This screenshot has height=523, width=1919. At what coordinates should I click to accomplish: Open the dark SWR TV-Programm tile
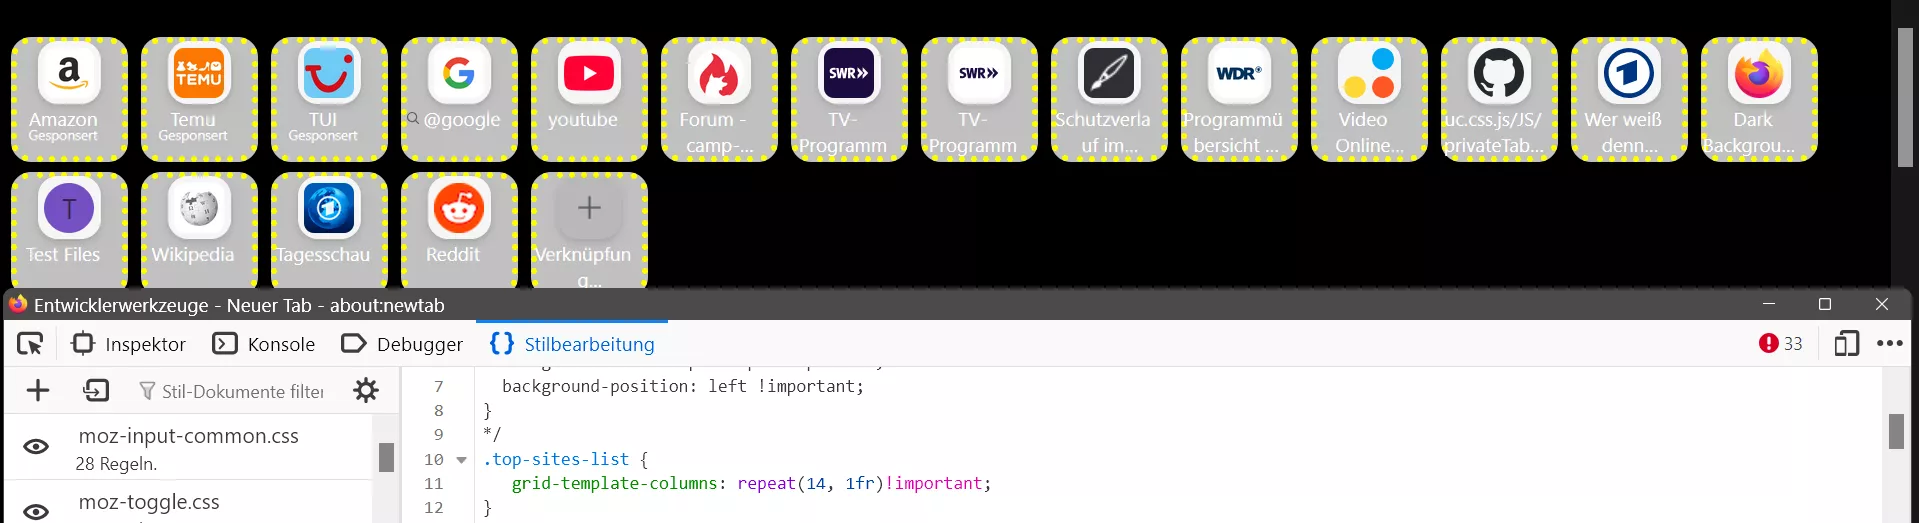coord(849,99)
